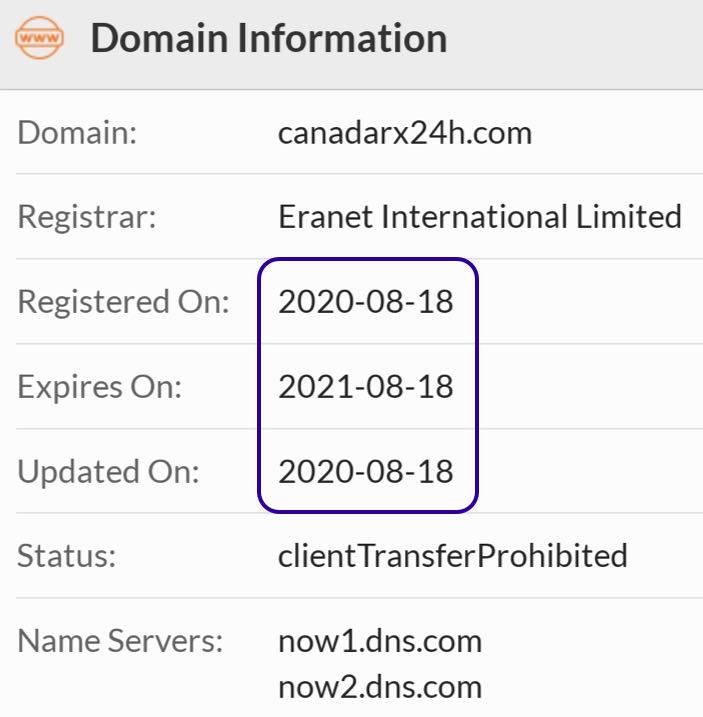Click the Registered On date 2020-08-18
This screenshot has height=717, width=703.
(366, 301)
